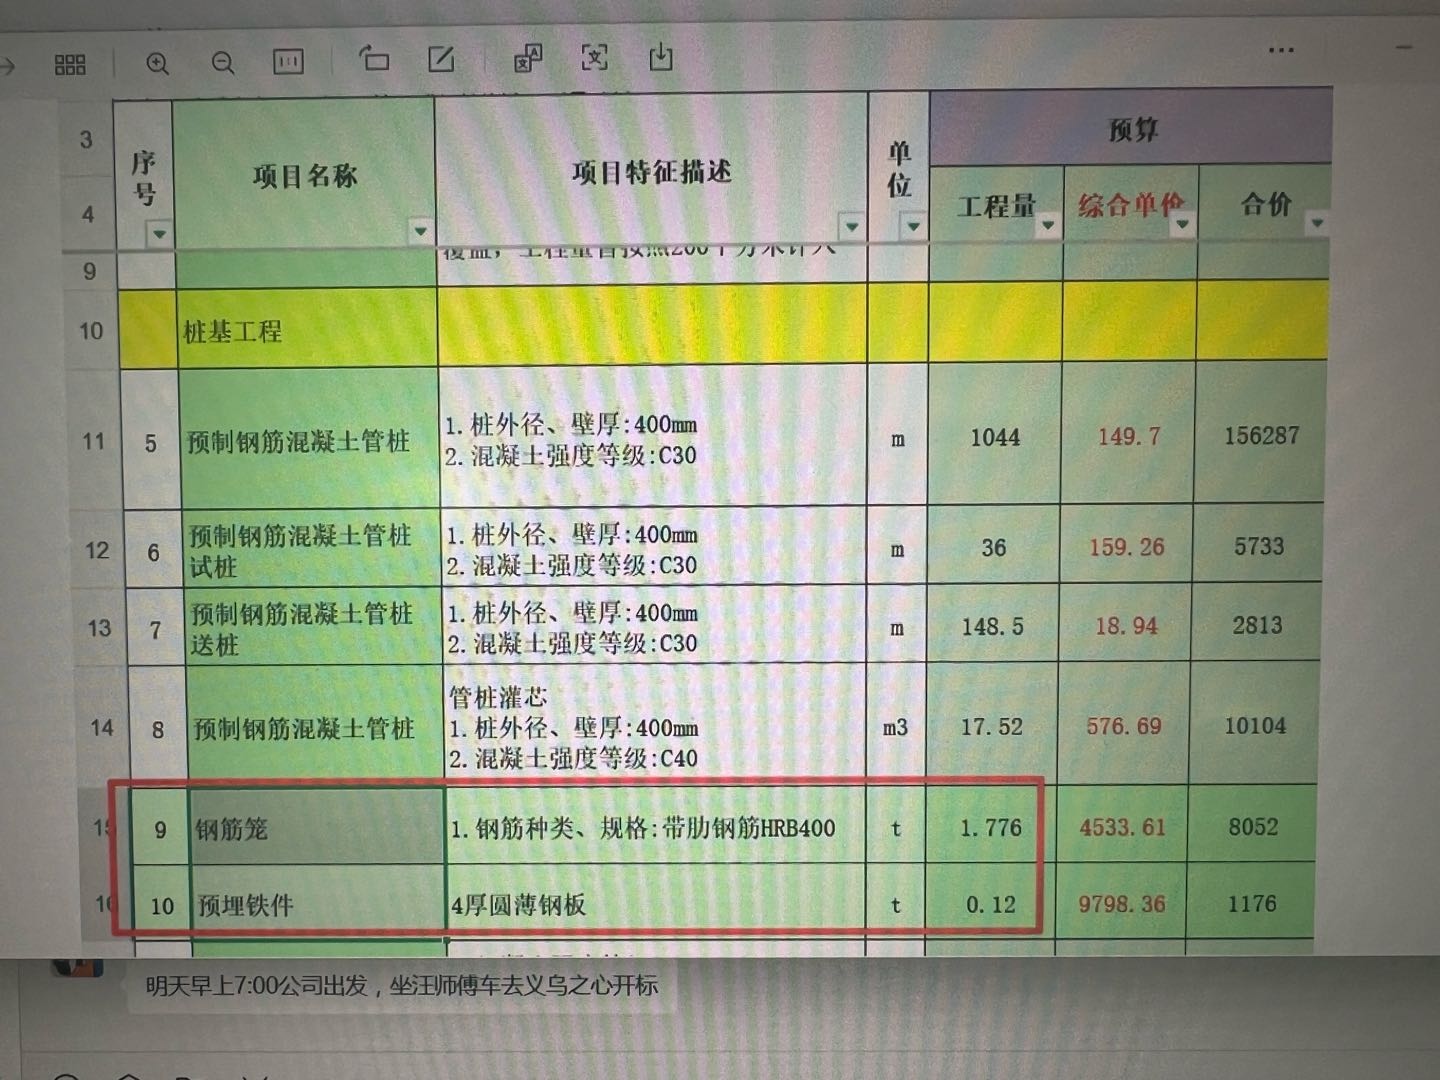Viewport: 1440px width, 1080px height.
Task: Select the 预算 header cell
Action: coord(1130,128)
